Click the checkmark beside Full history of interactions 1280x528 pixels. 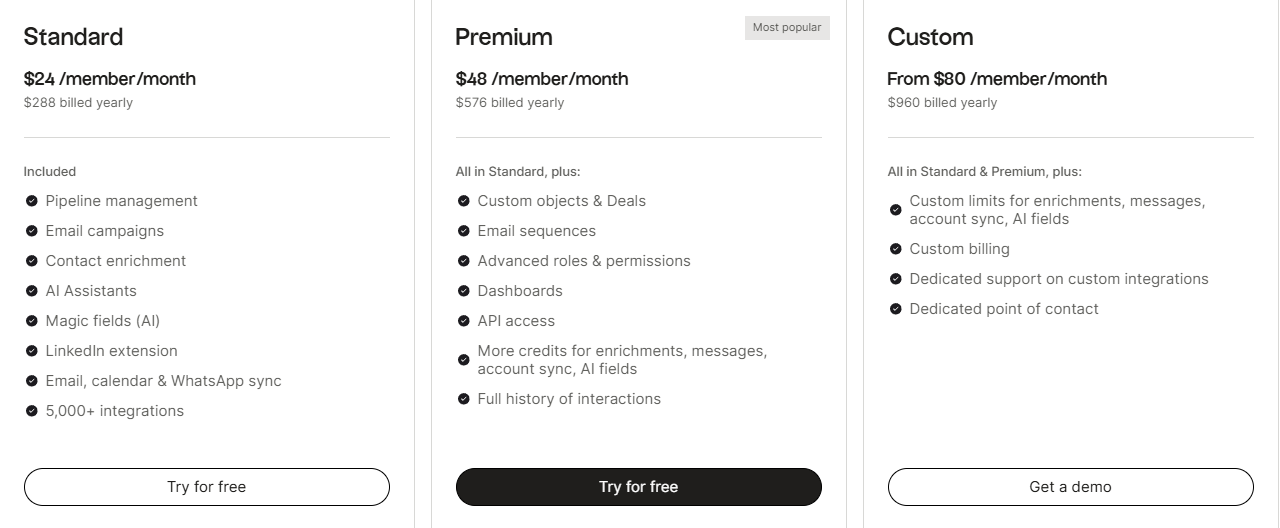(464, 399)
